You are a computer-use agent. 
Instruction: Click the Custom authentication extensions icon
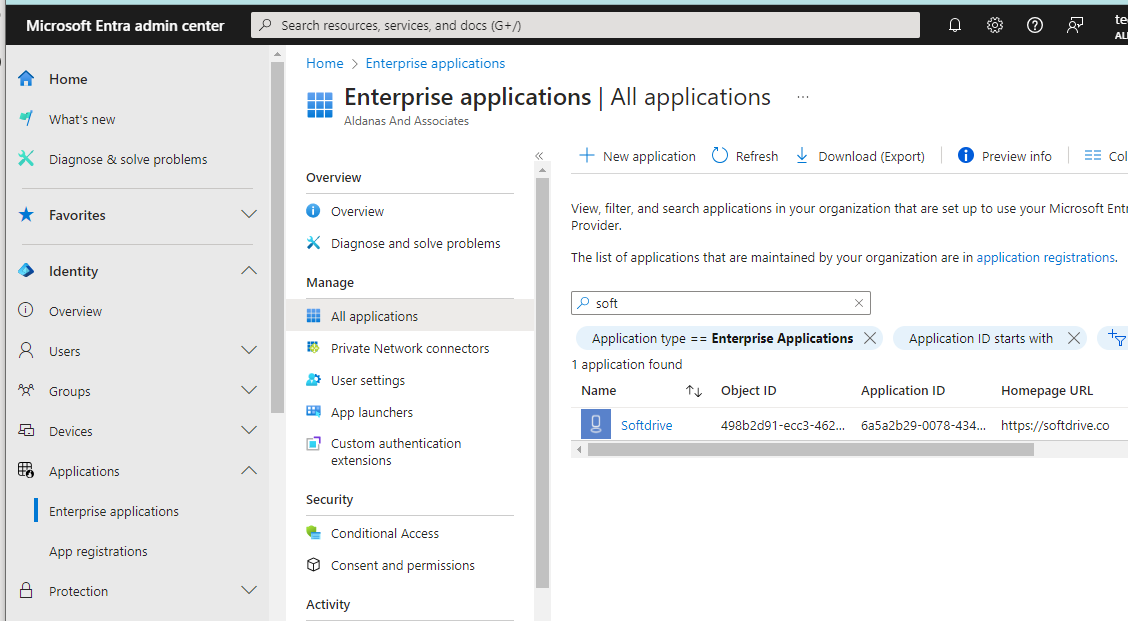313,443
